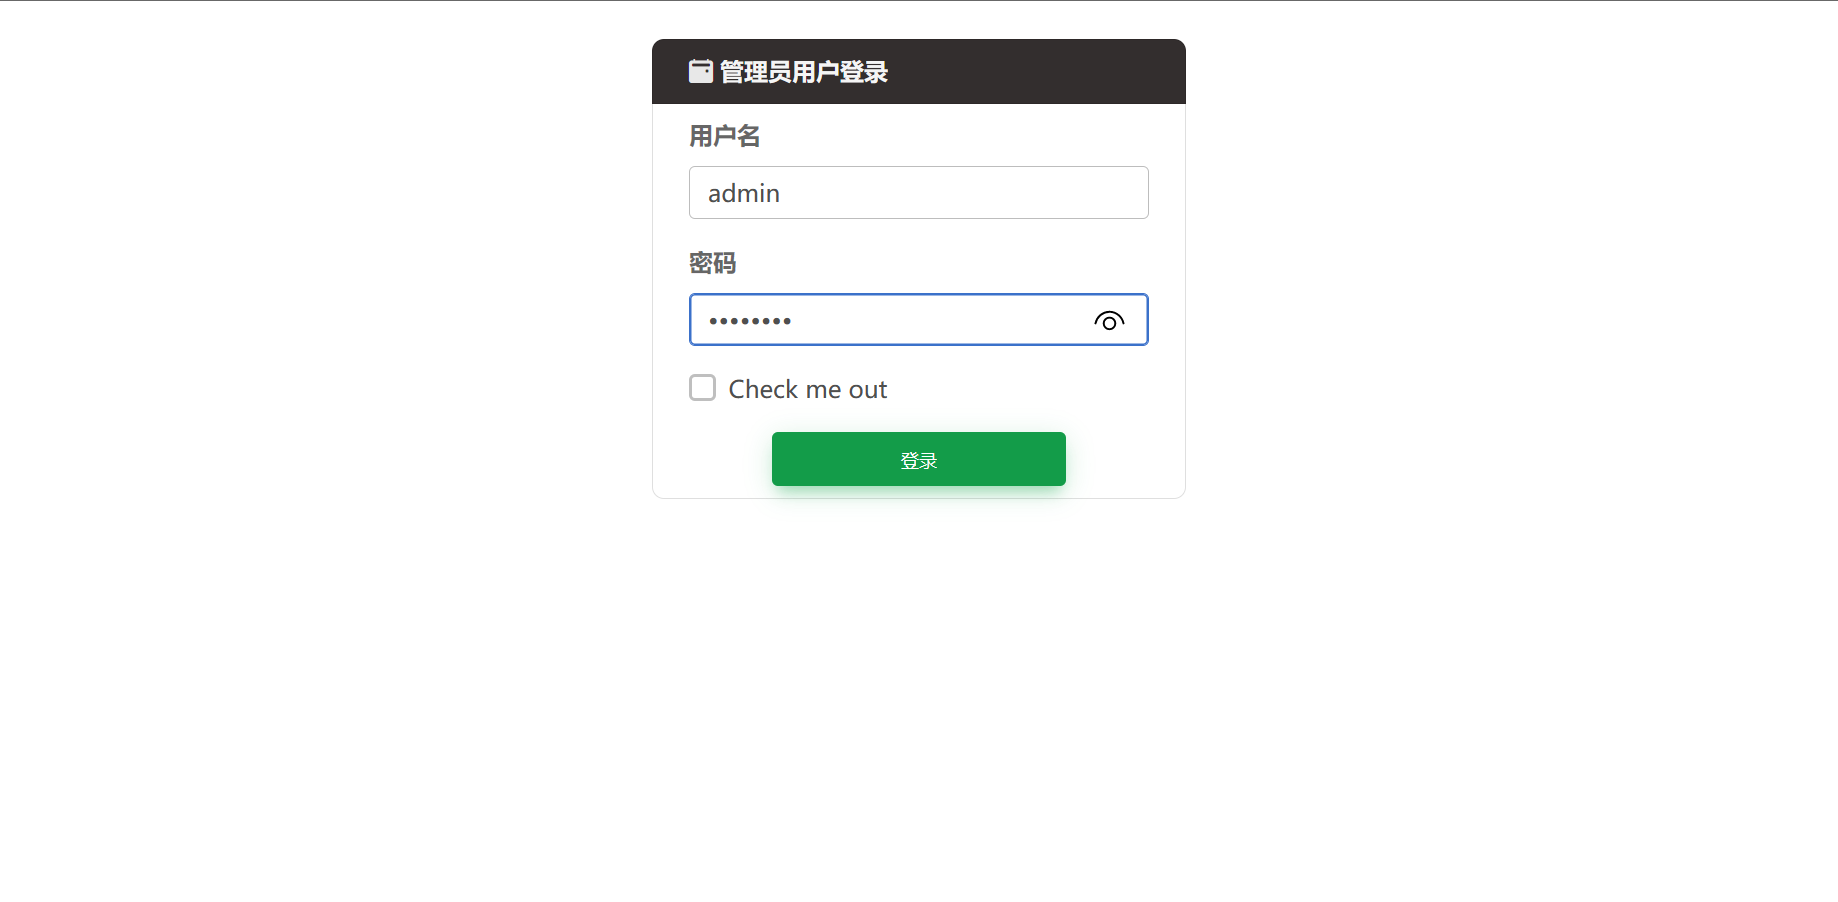
Task: Click the 用户名 field label
Action: pyautogui.click(x=725, y=136)
